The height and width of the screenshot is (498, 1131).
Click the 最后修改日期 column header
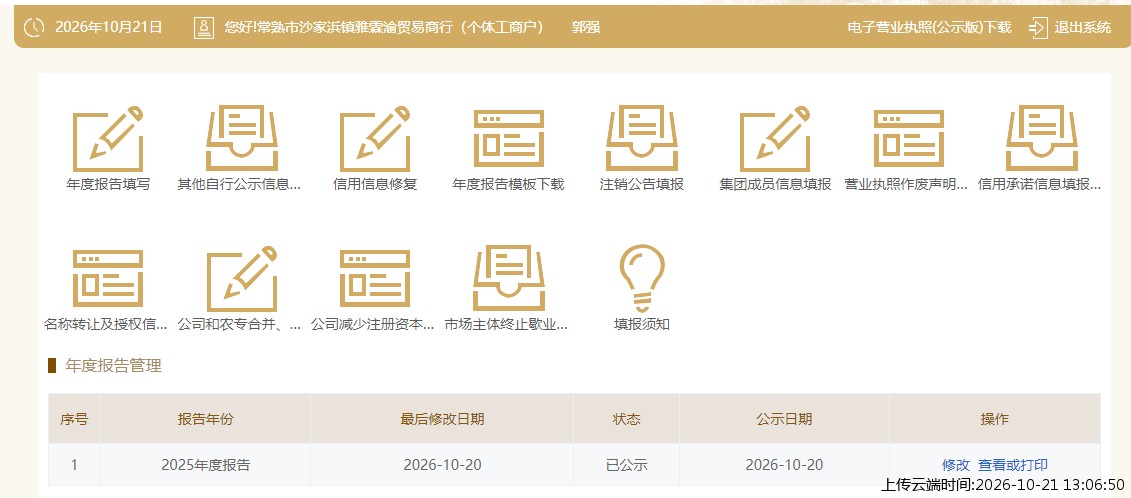pyautogui.click(x=442, y=419)
